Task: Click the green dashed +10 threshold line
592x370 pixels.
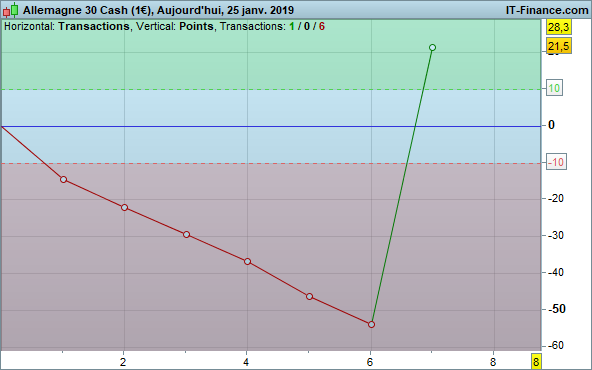Action: click(270, 89)
